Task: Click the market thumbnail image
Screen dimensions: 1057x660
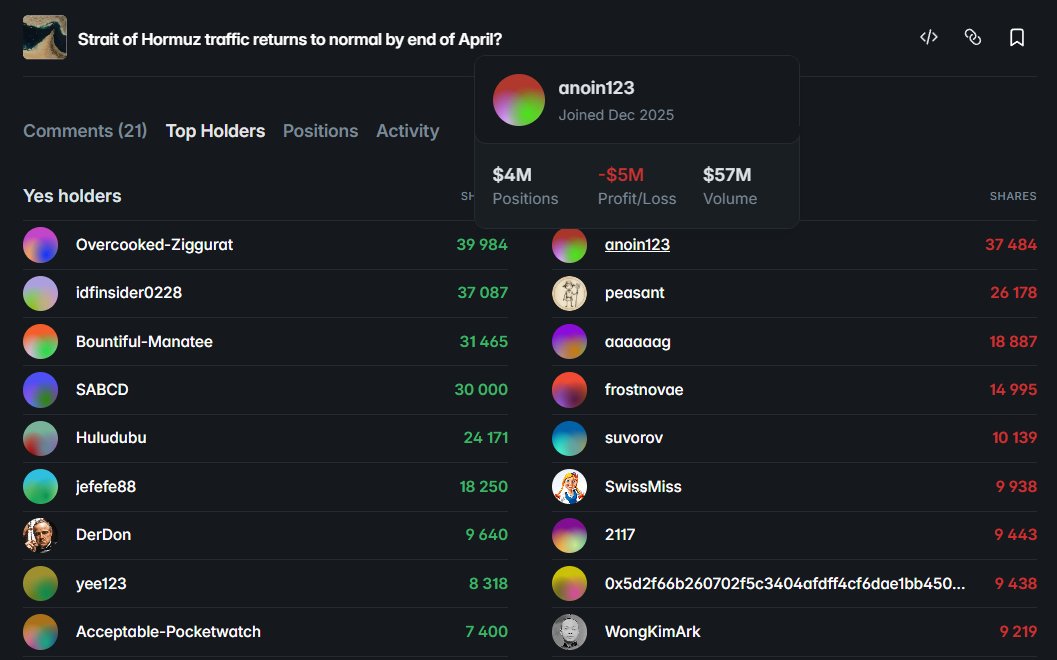Action: pos(44,36)
